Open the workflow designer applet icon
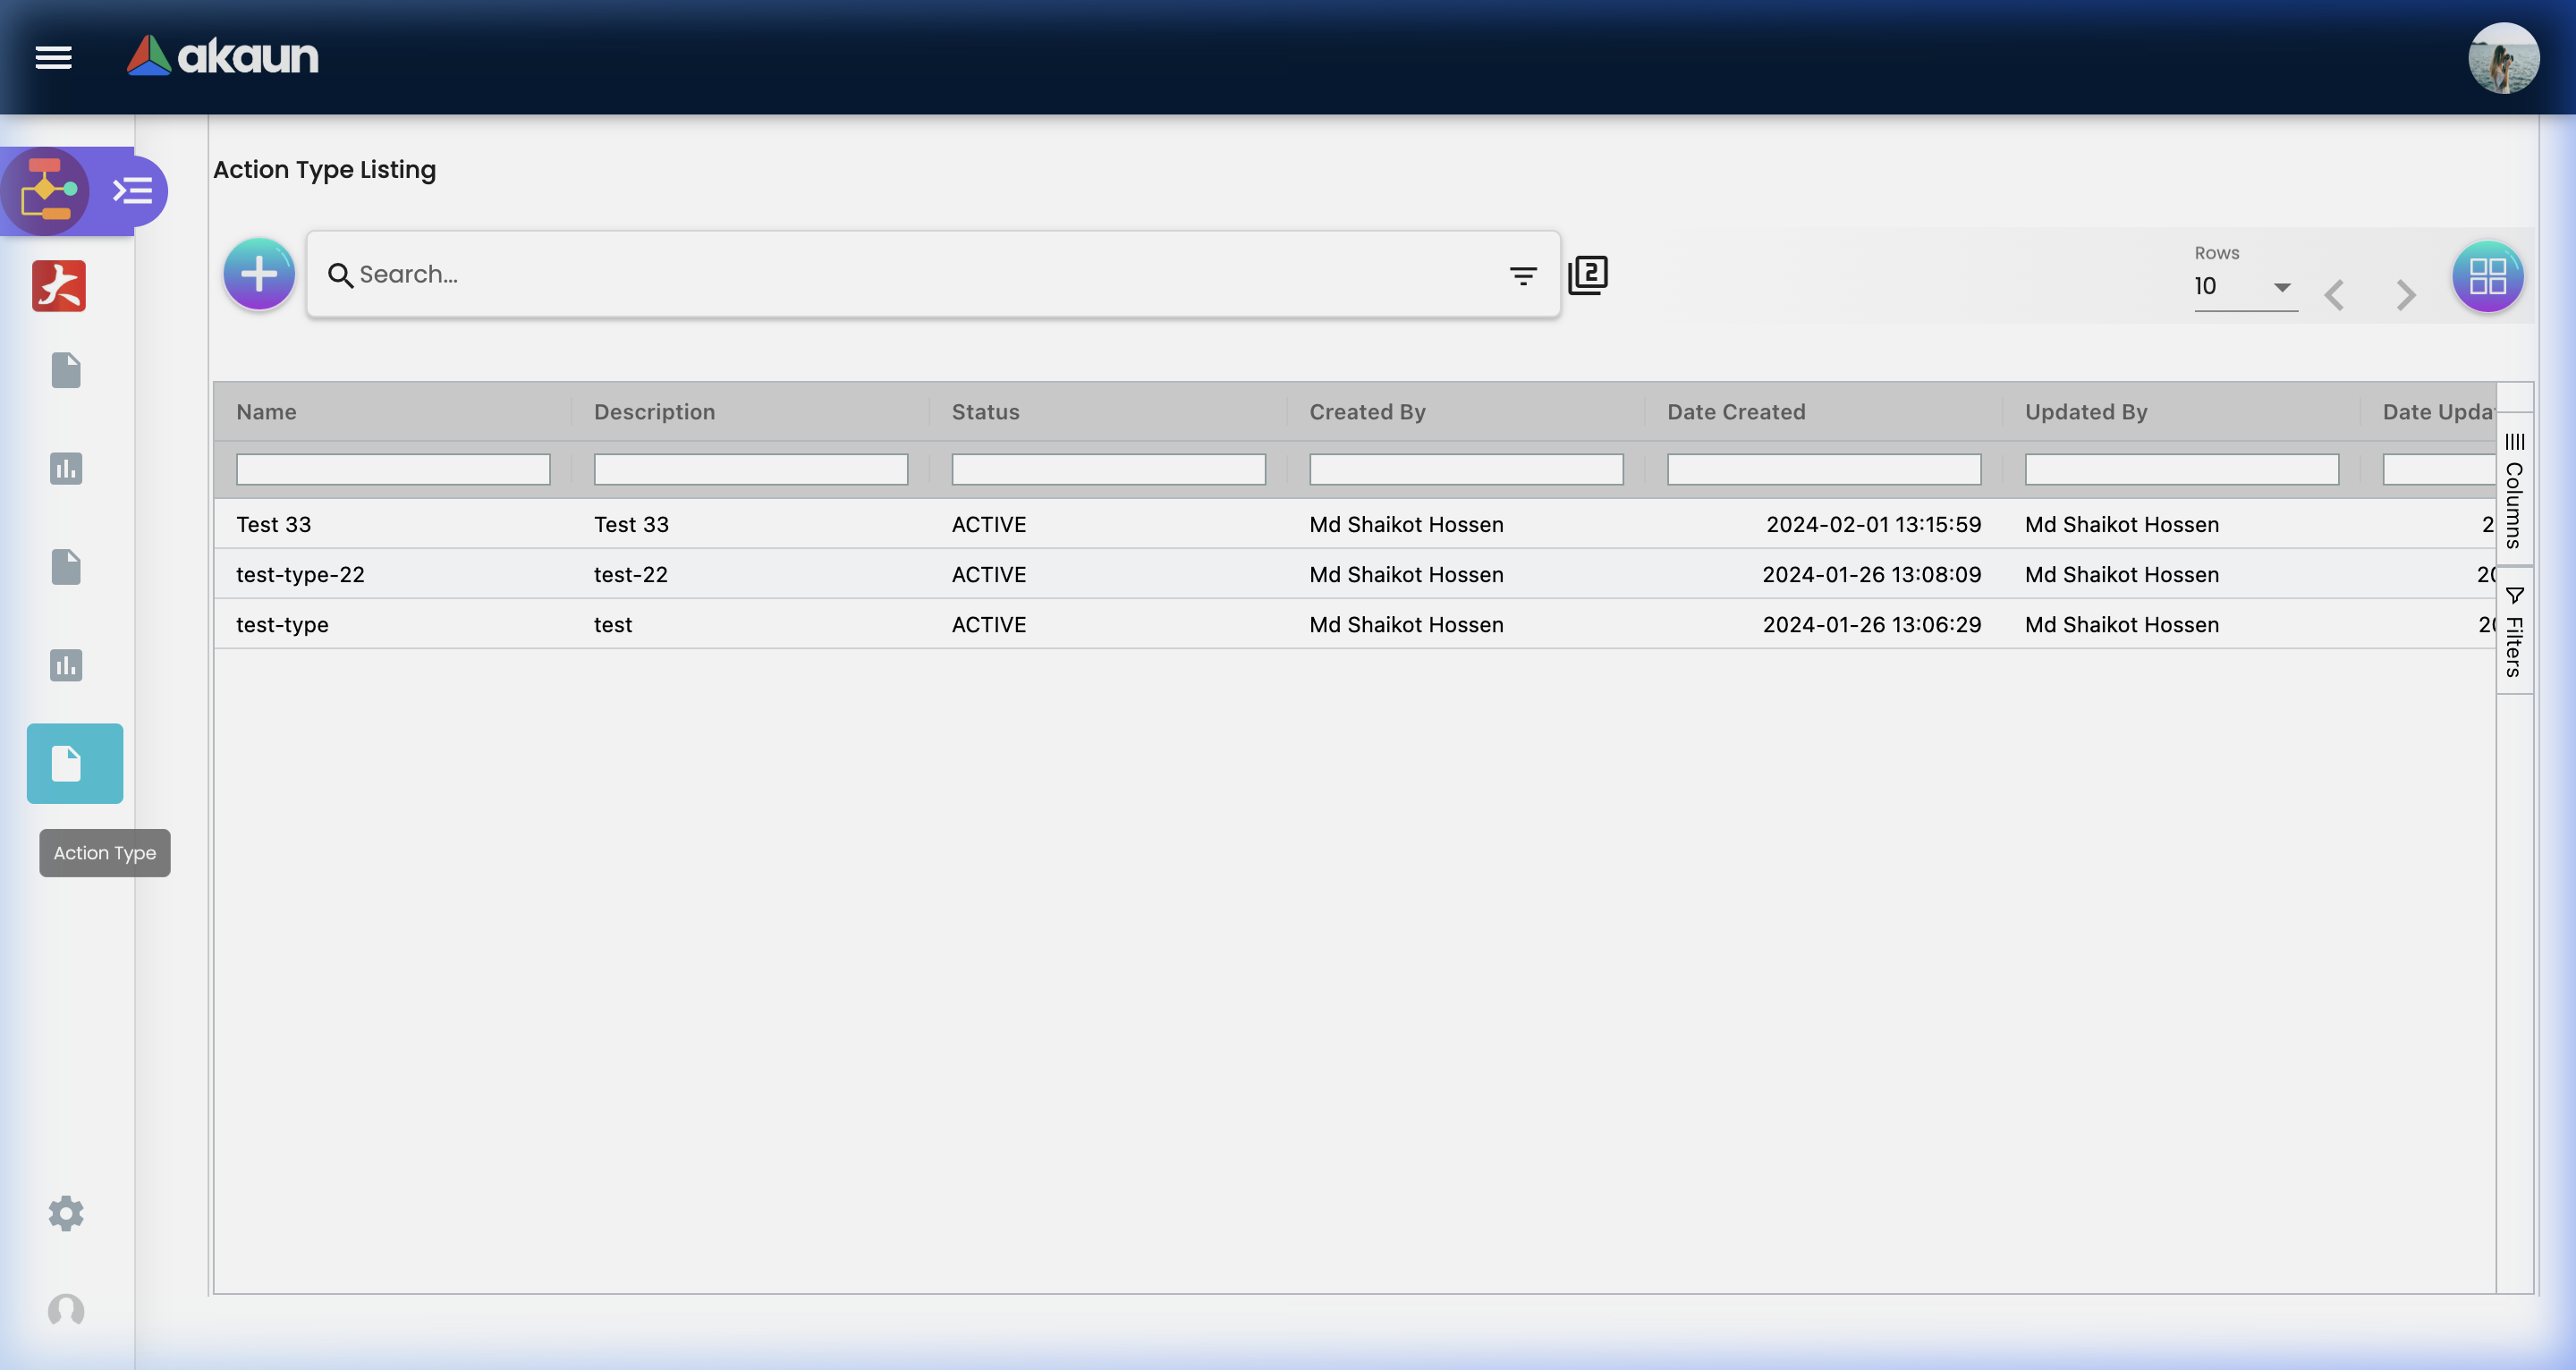2576x1370 pixels. [46, 190]
